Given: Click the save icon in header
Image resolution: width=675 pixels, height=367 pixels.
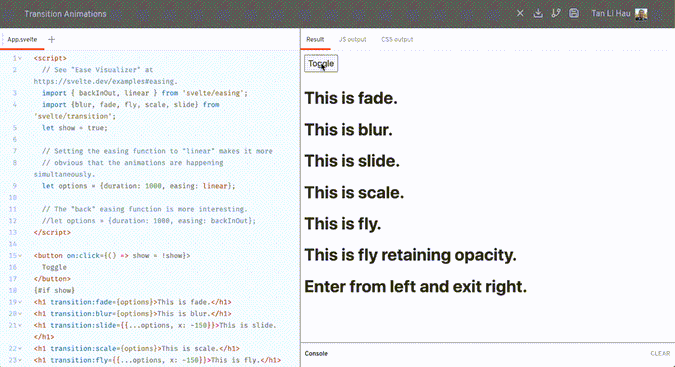Looking at the screenshot, I should click(574, 13).
